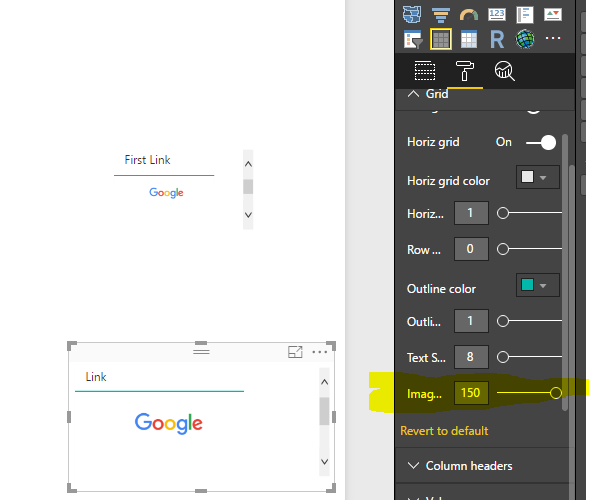The height and width of the screenshot is (500, 590).
Task: Click scroll-up arrow in the Link visual
Action: pyautogui.click(x=324, y=382)
